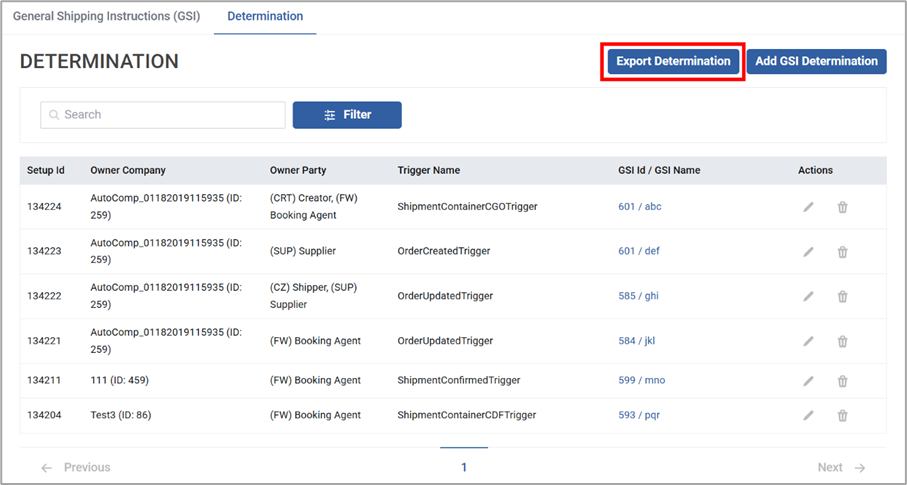Click (CZ) Shipper, (SUP) Supplier cell
Viewport: 907px width, 485px height.
pyautogui.click(x=313, y=296)
